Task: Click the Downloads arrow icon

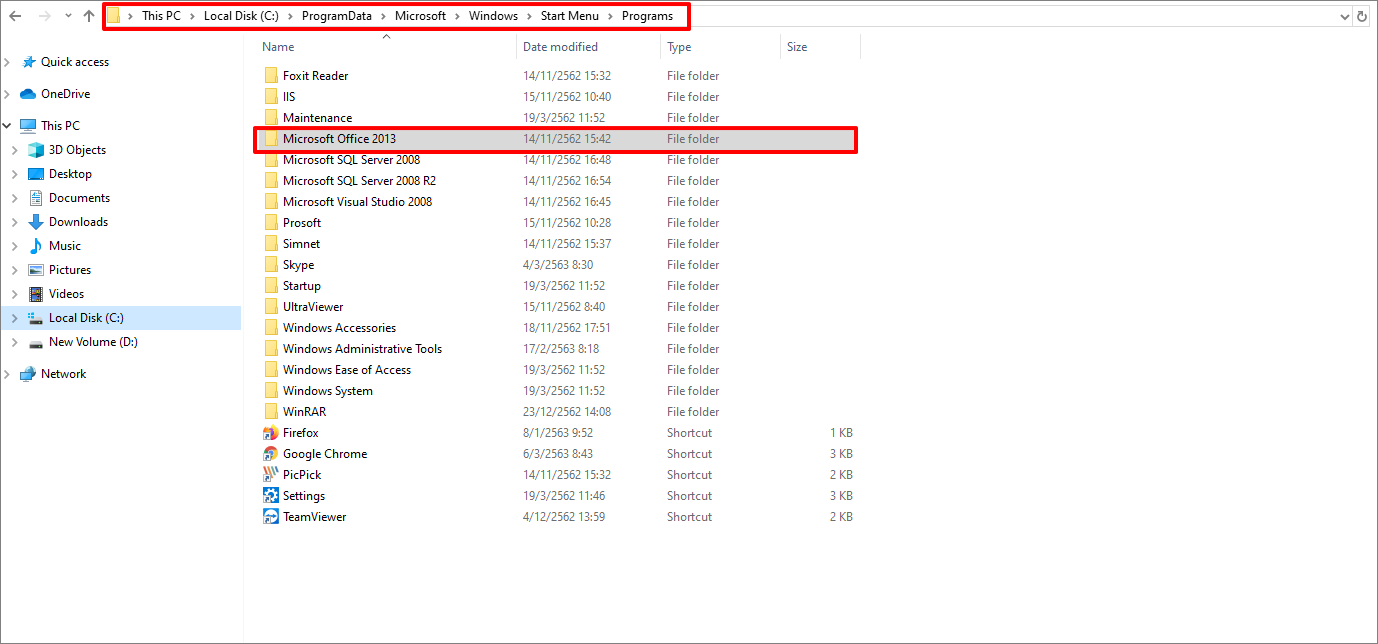Action: tap(36, 222)
